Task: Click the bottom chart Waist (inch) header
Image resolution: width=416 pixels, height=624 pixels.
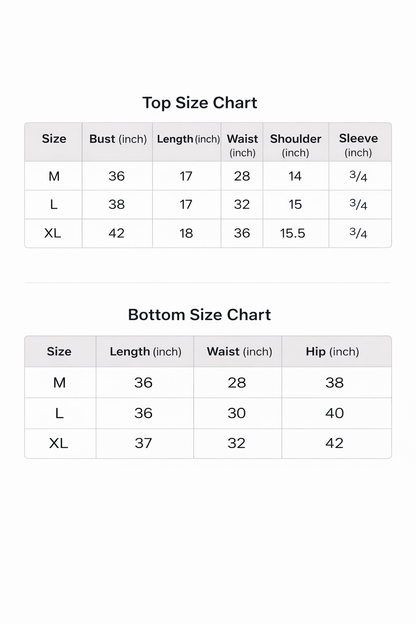Action: point(240,351)
